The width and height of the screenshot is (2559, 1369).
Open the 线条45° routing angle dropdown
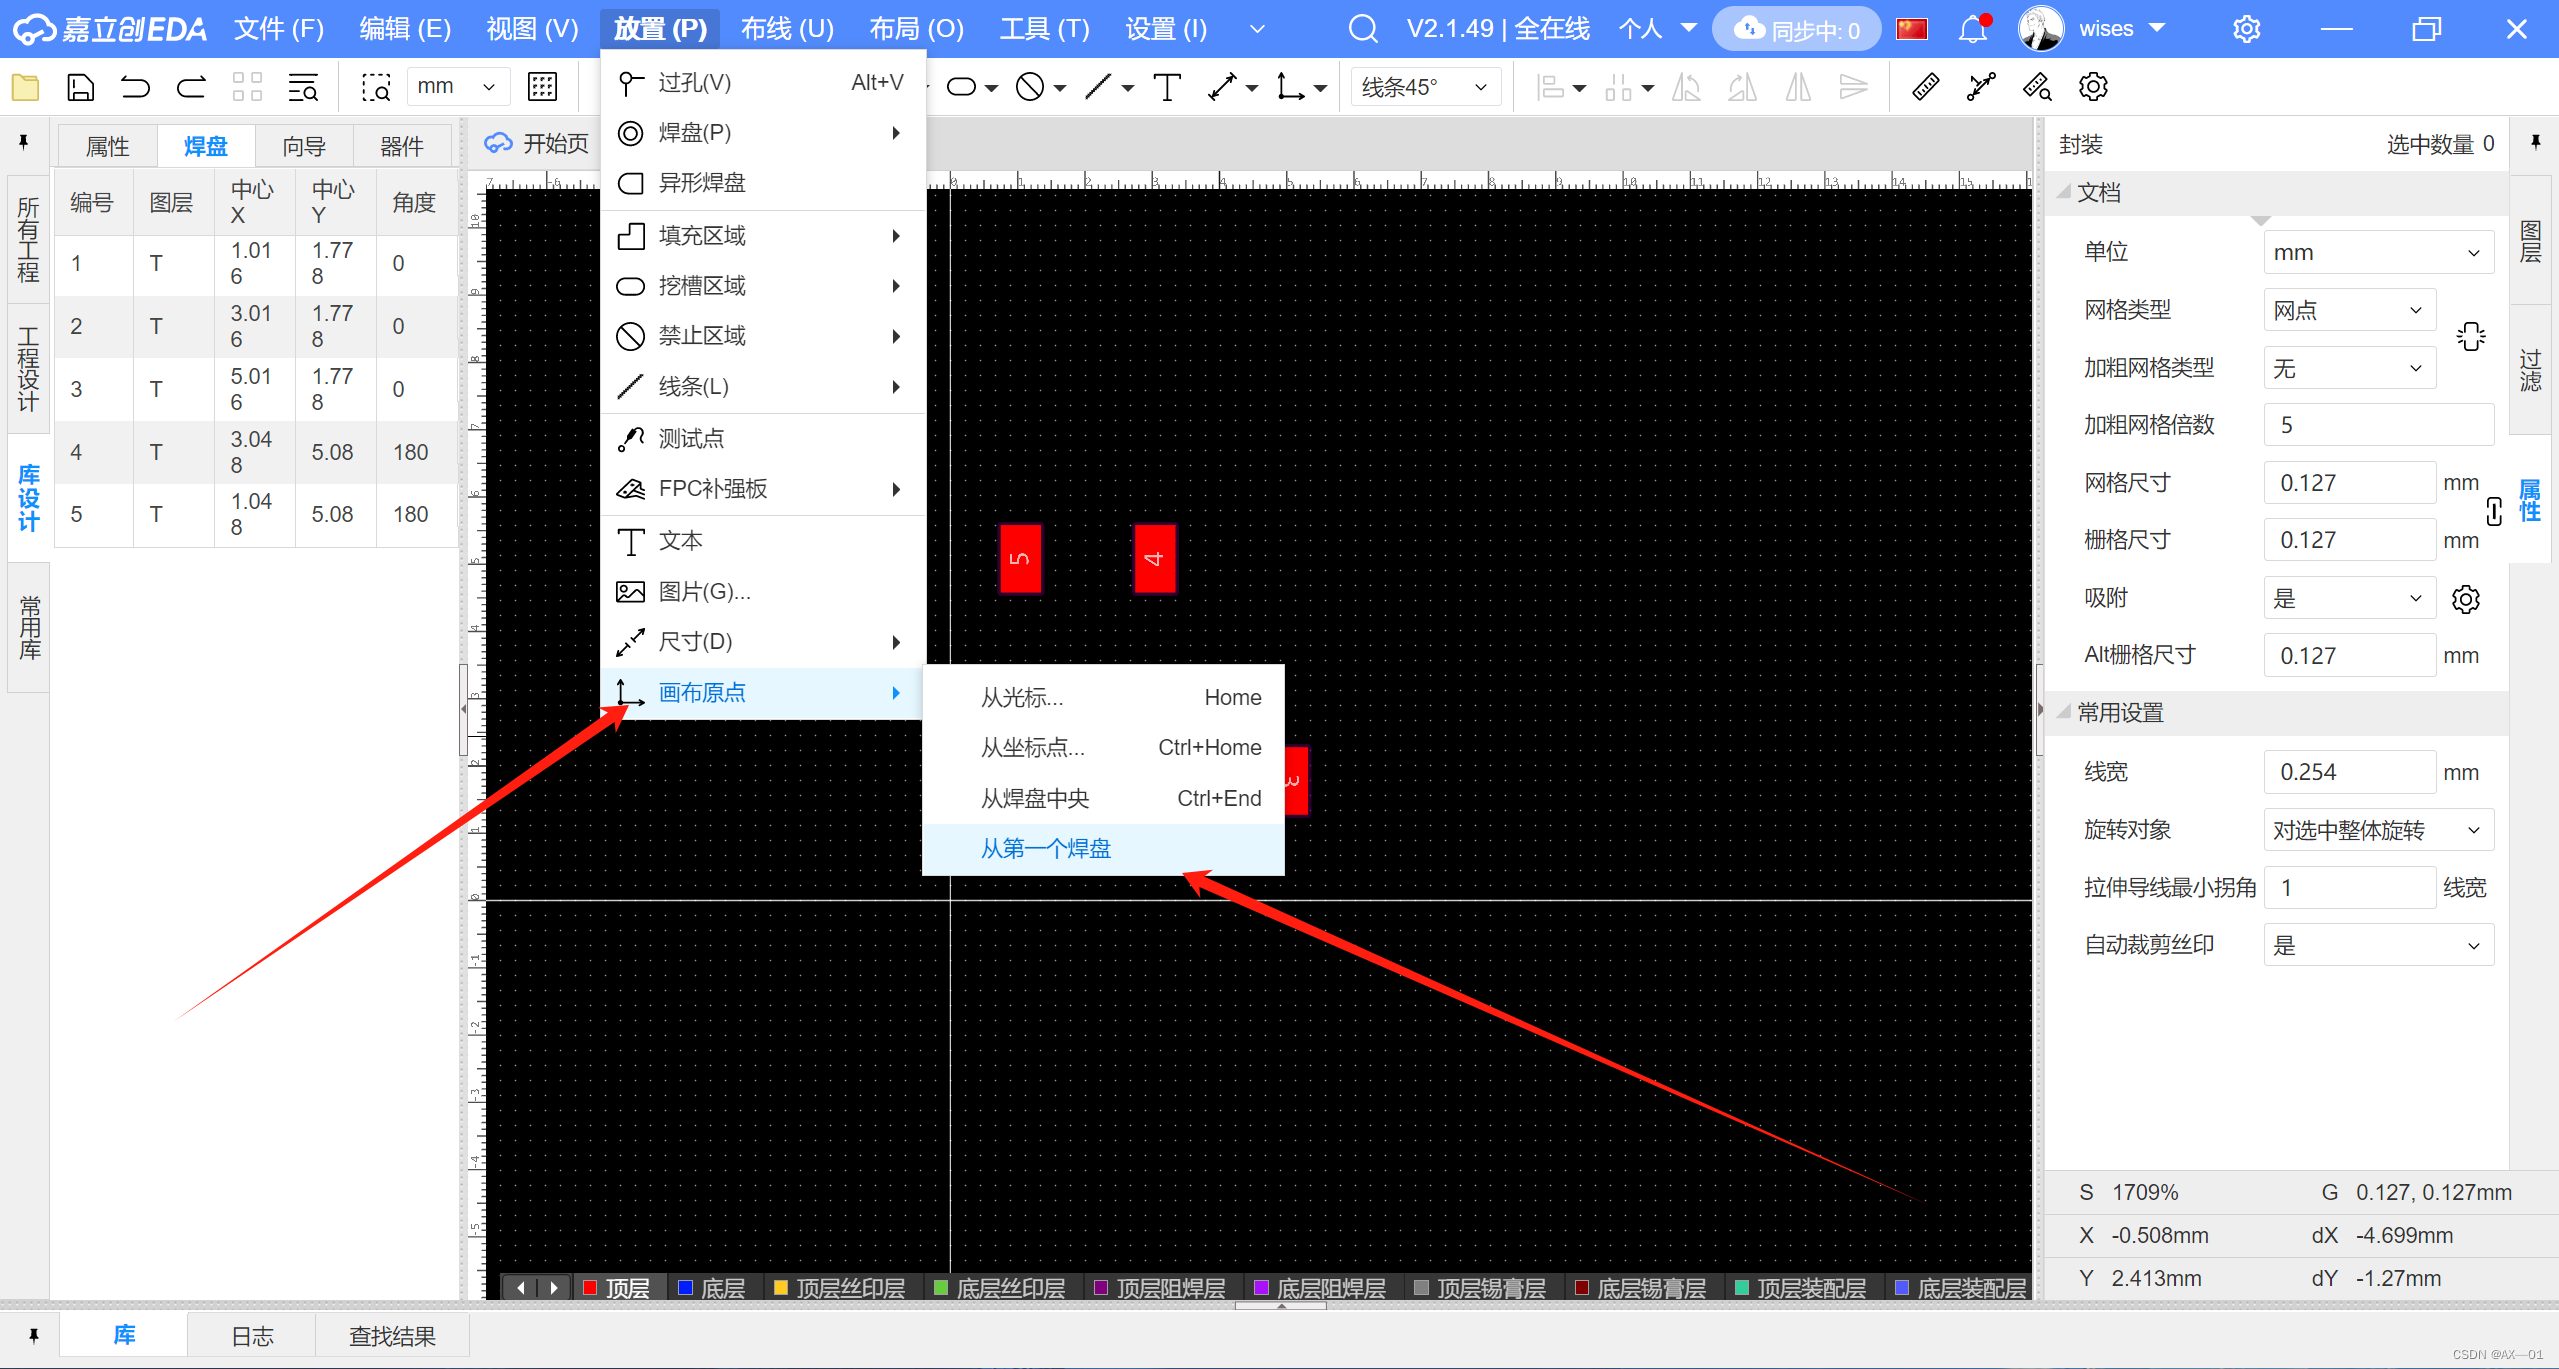click(1424, 87)
